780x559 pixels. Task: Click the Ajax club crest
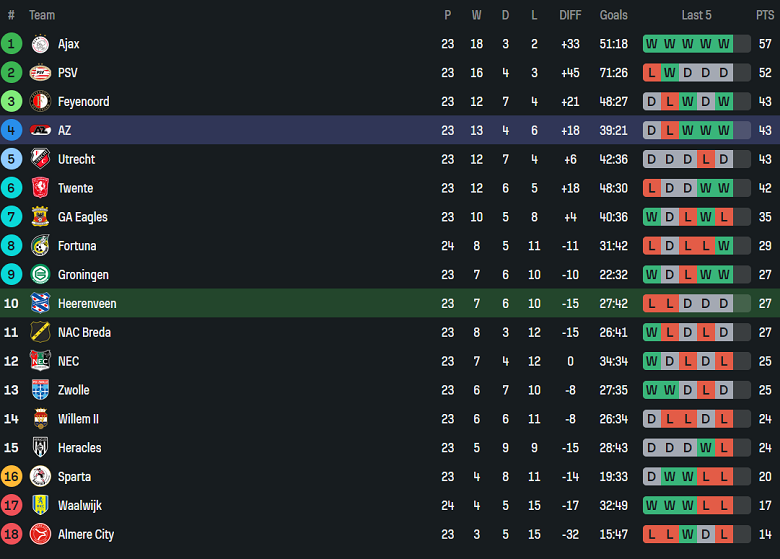click(x=40, y=44)
